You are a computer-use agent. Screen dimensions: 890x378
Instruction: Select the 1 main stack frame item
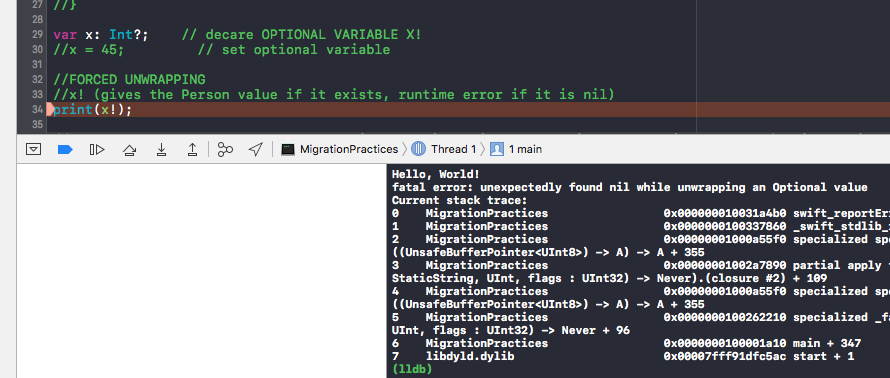tap(515, 149)
